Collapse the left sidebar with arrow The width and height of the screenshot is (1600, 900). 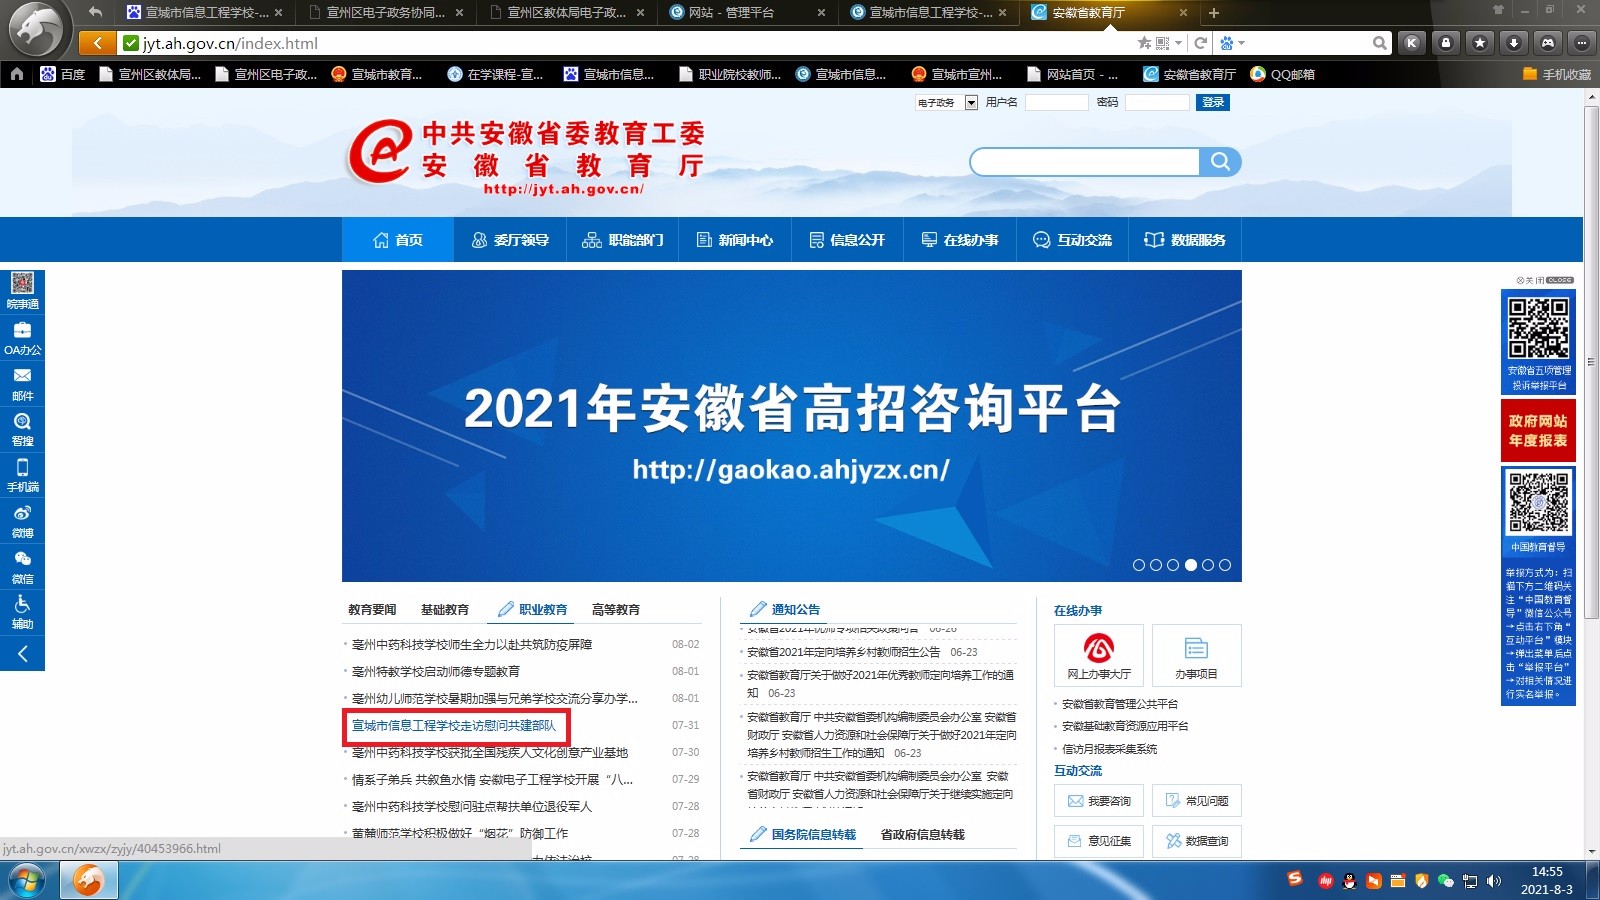[22, 654]
